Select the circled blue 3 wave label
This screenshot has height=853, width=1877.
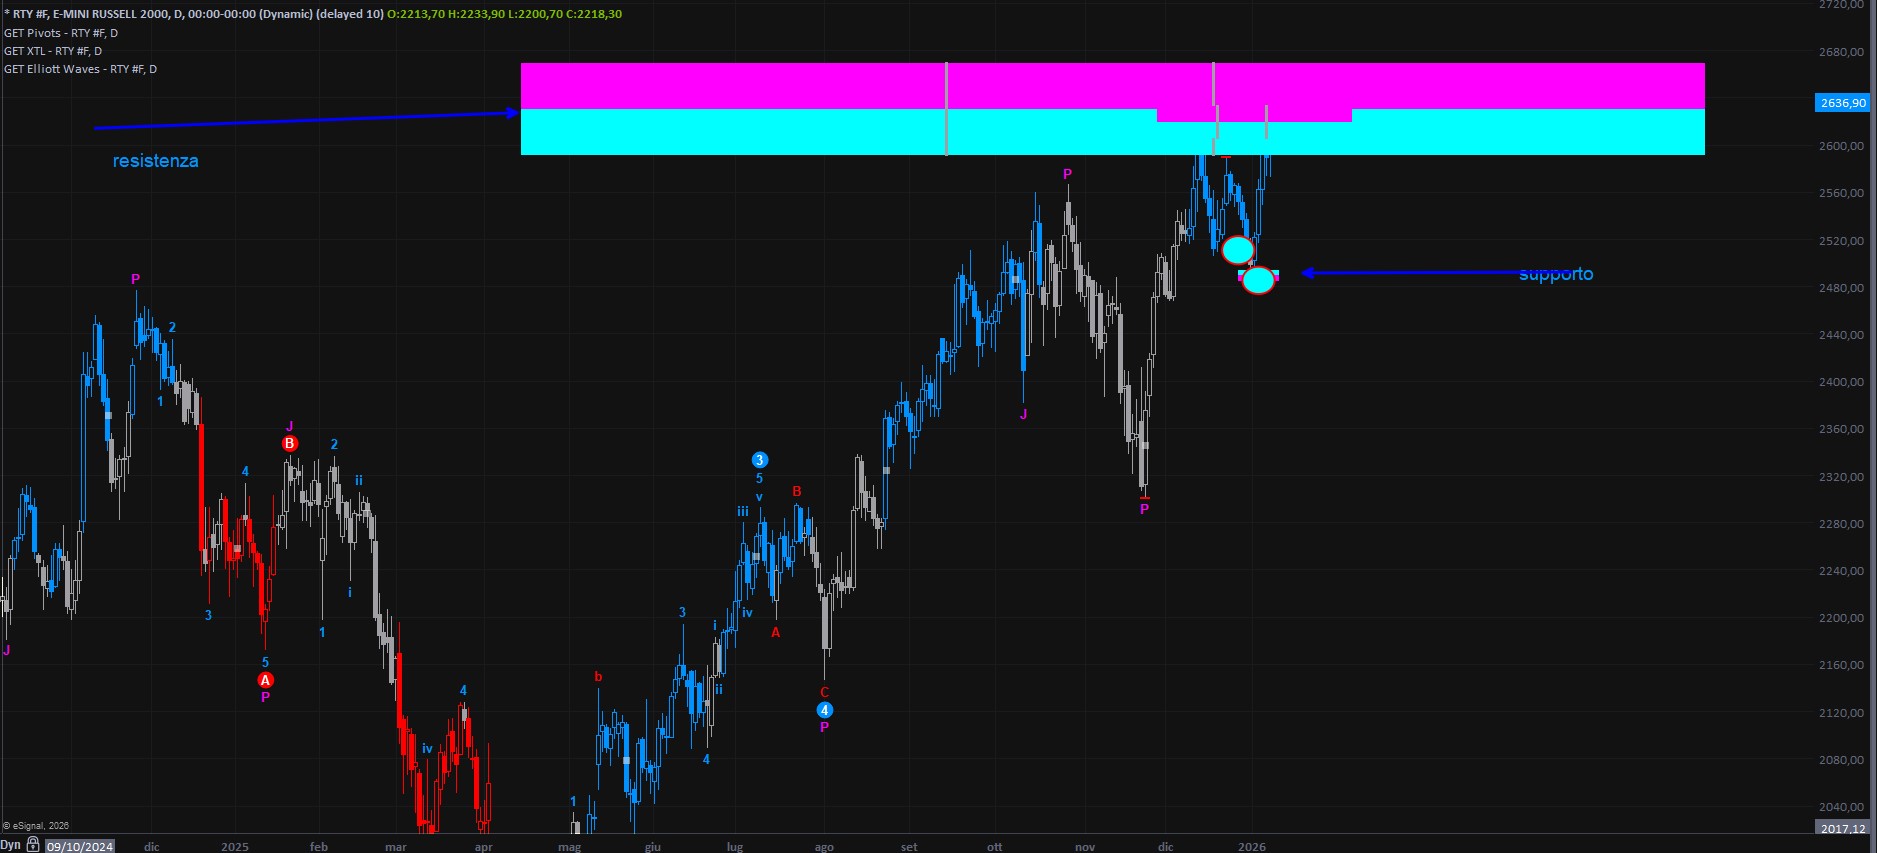760,460
